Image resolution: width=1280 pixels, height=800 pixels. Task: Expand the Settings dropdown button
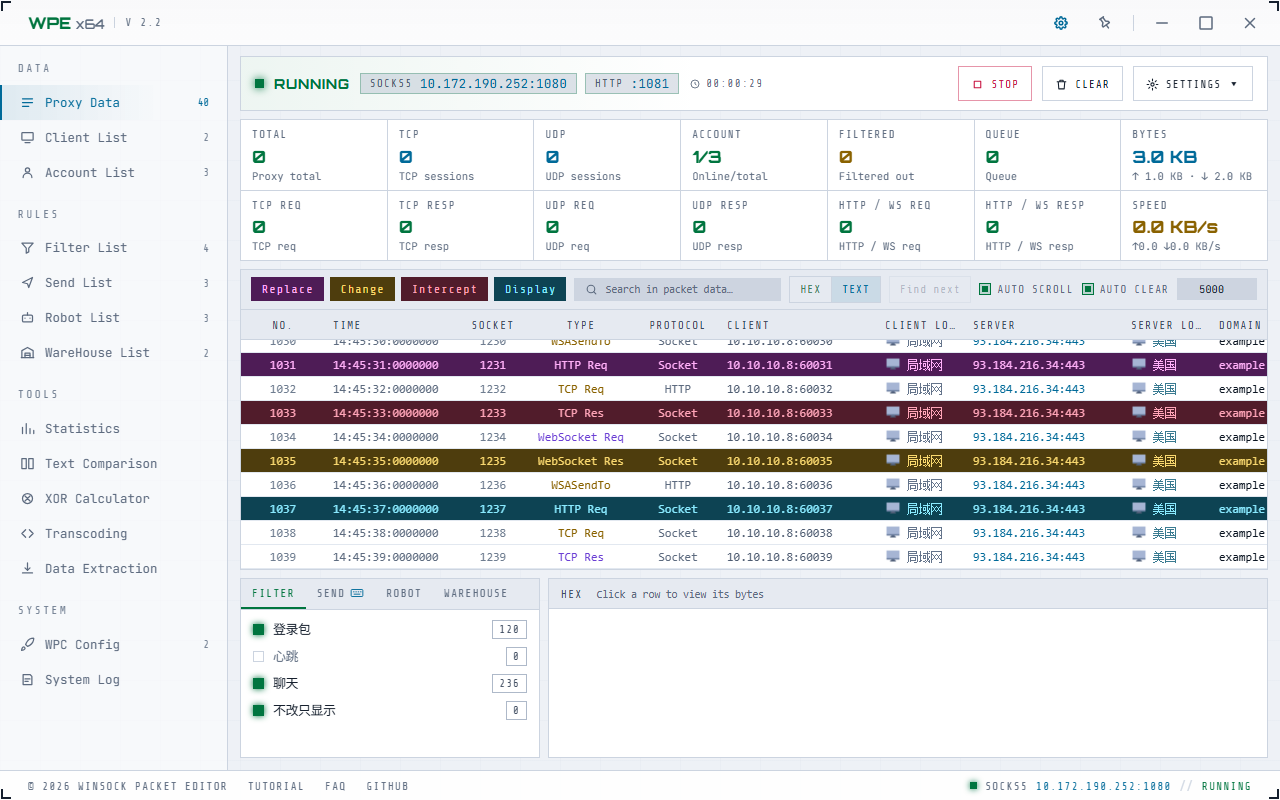(1192, 84)
